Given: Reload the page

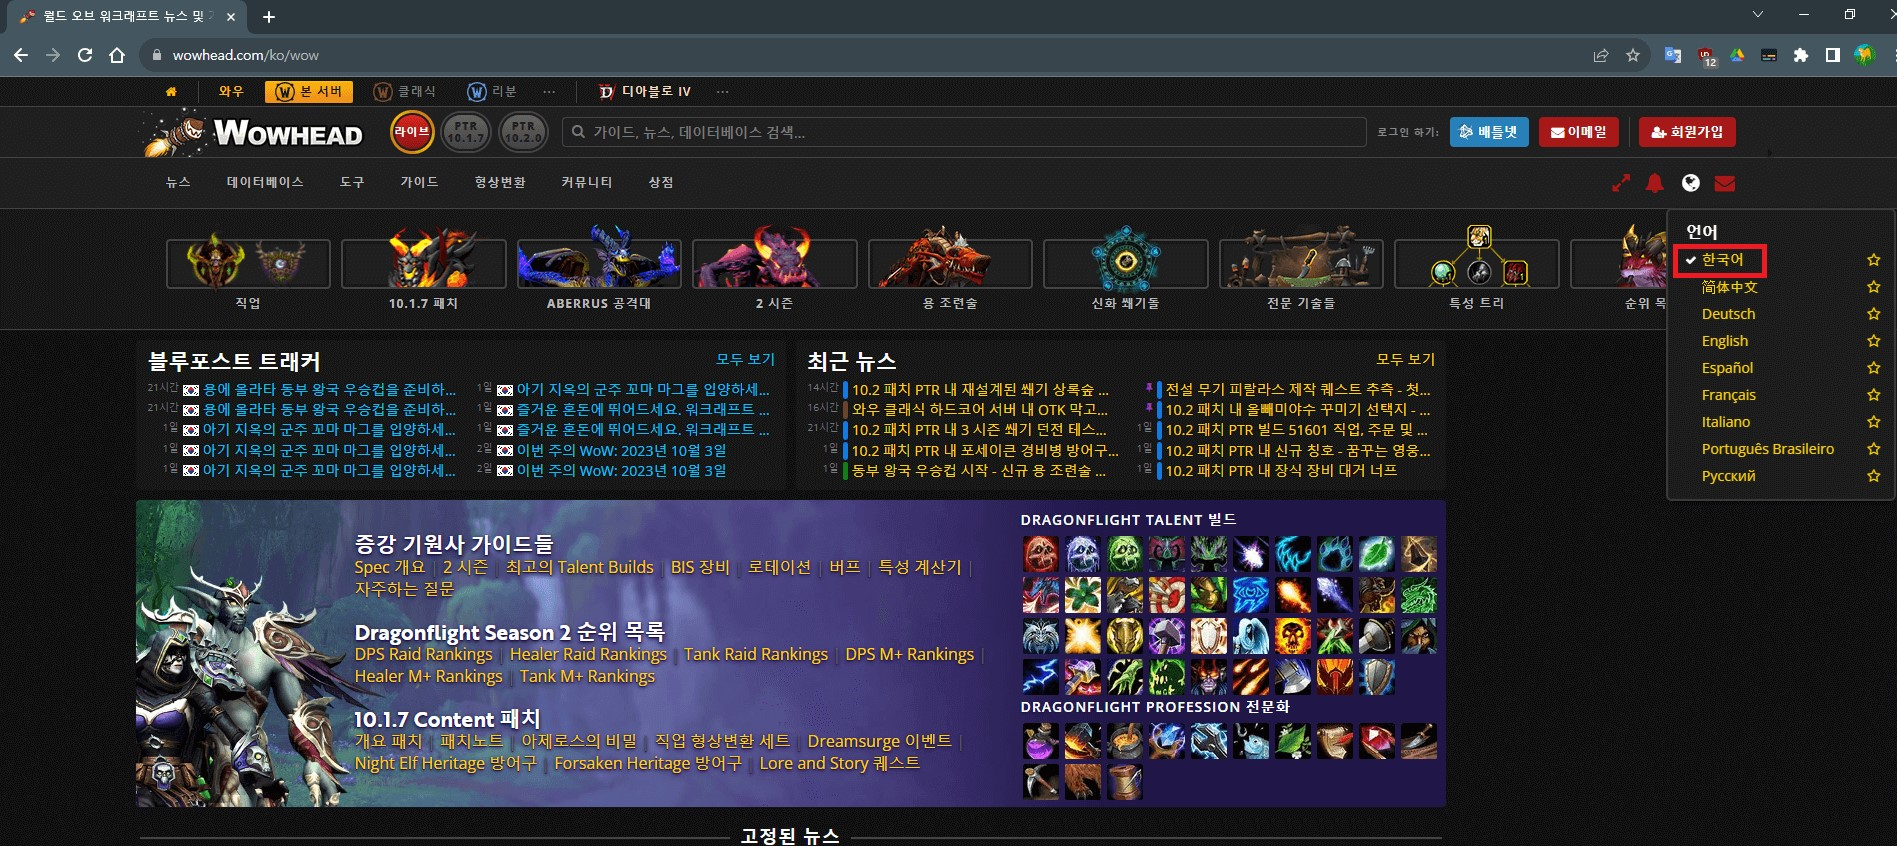Looking at the screenshot, I should [x=85, y=55].
